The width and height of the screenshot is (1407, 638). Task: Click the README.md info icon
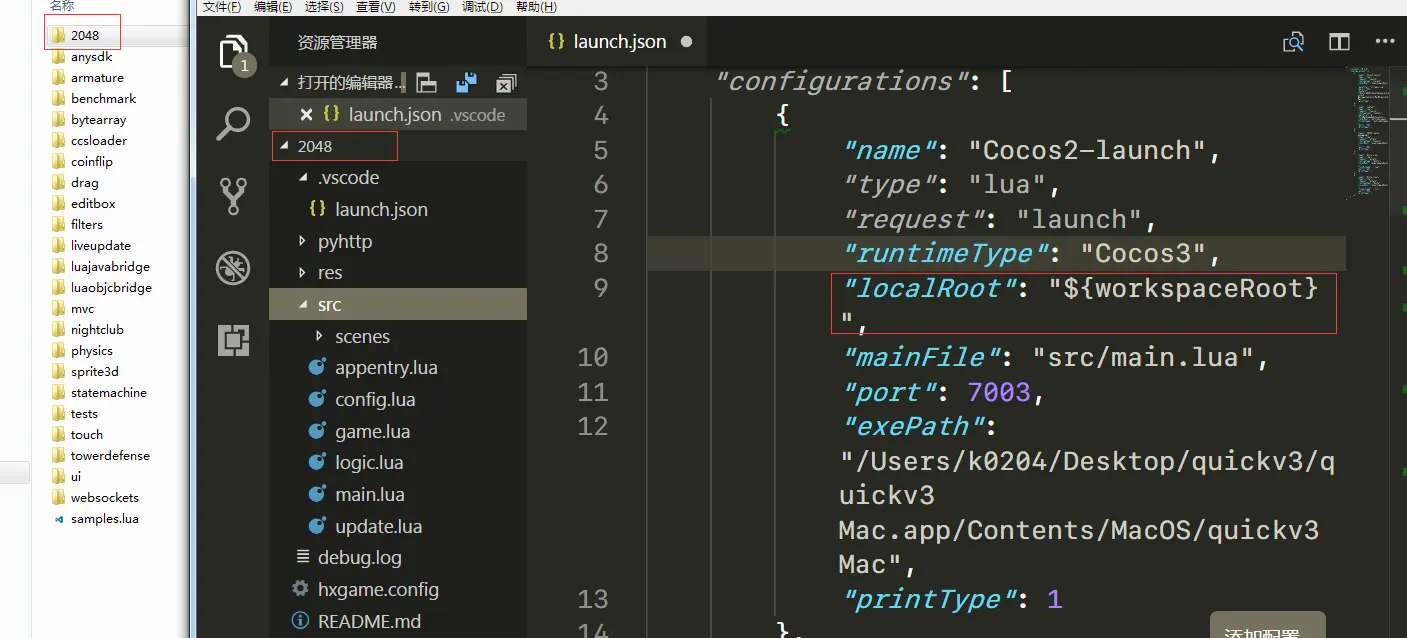[299, 621]
